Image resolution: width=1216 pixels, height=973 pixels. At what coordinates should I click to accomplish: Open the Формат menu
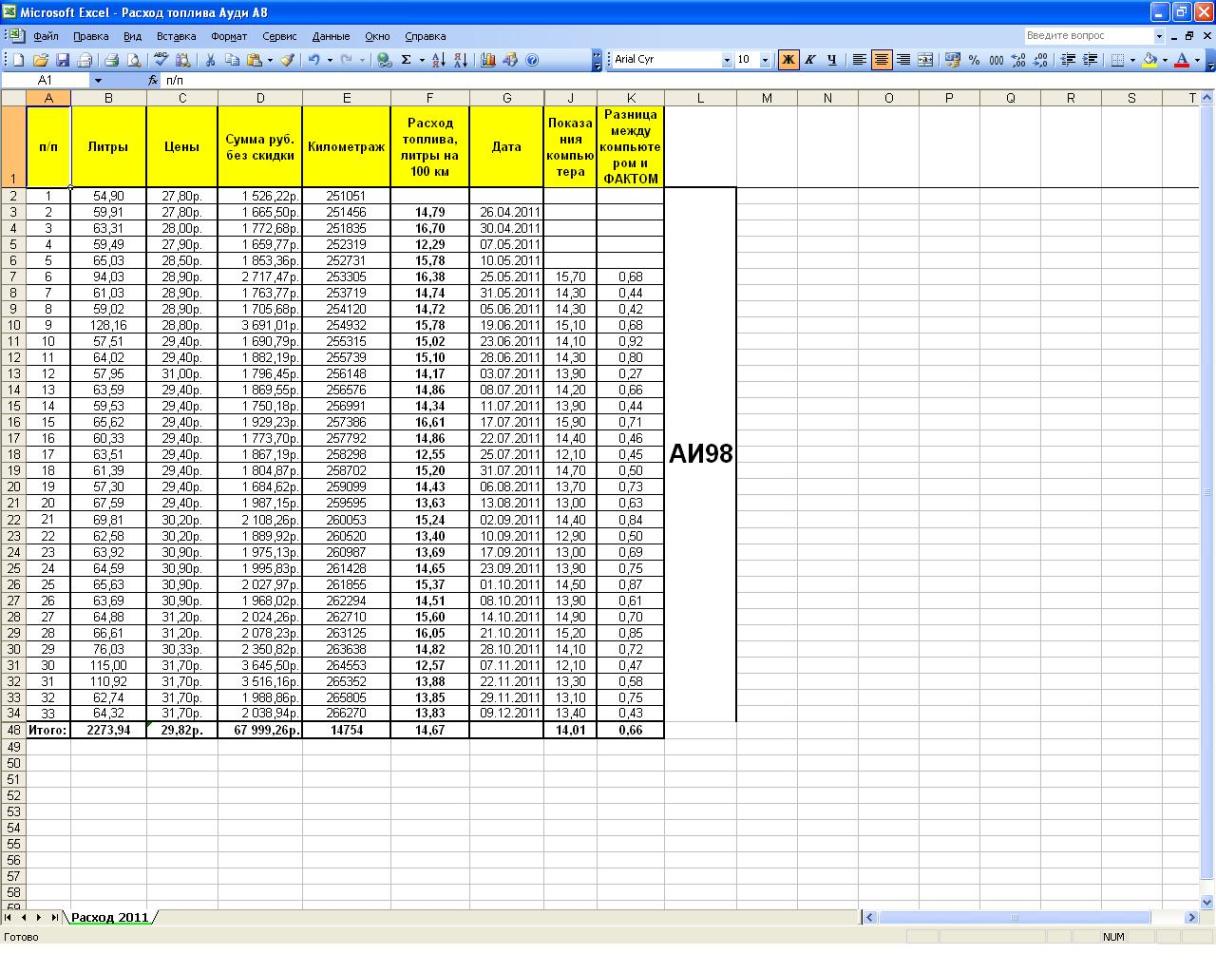[x=228, y=36]
